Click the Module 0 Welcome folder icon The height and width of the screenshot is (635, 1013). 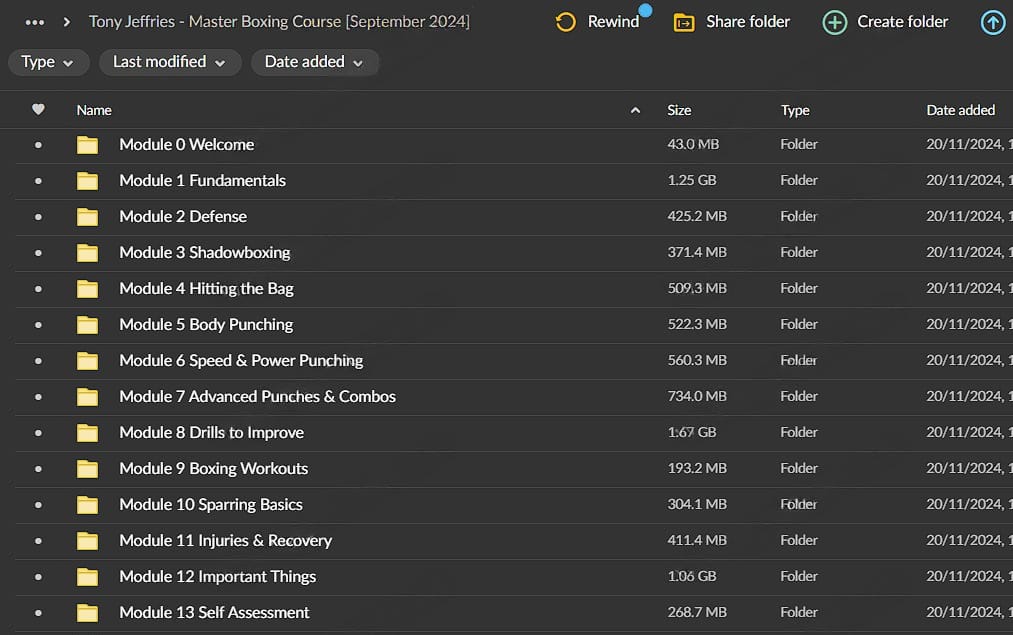click(88, 145)
